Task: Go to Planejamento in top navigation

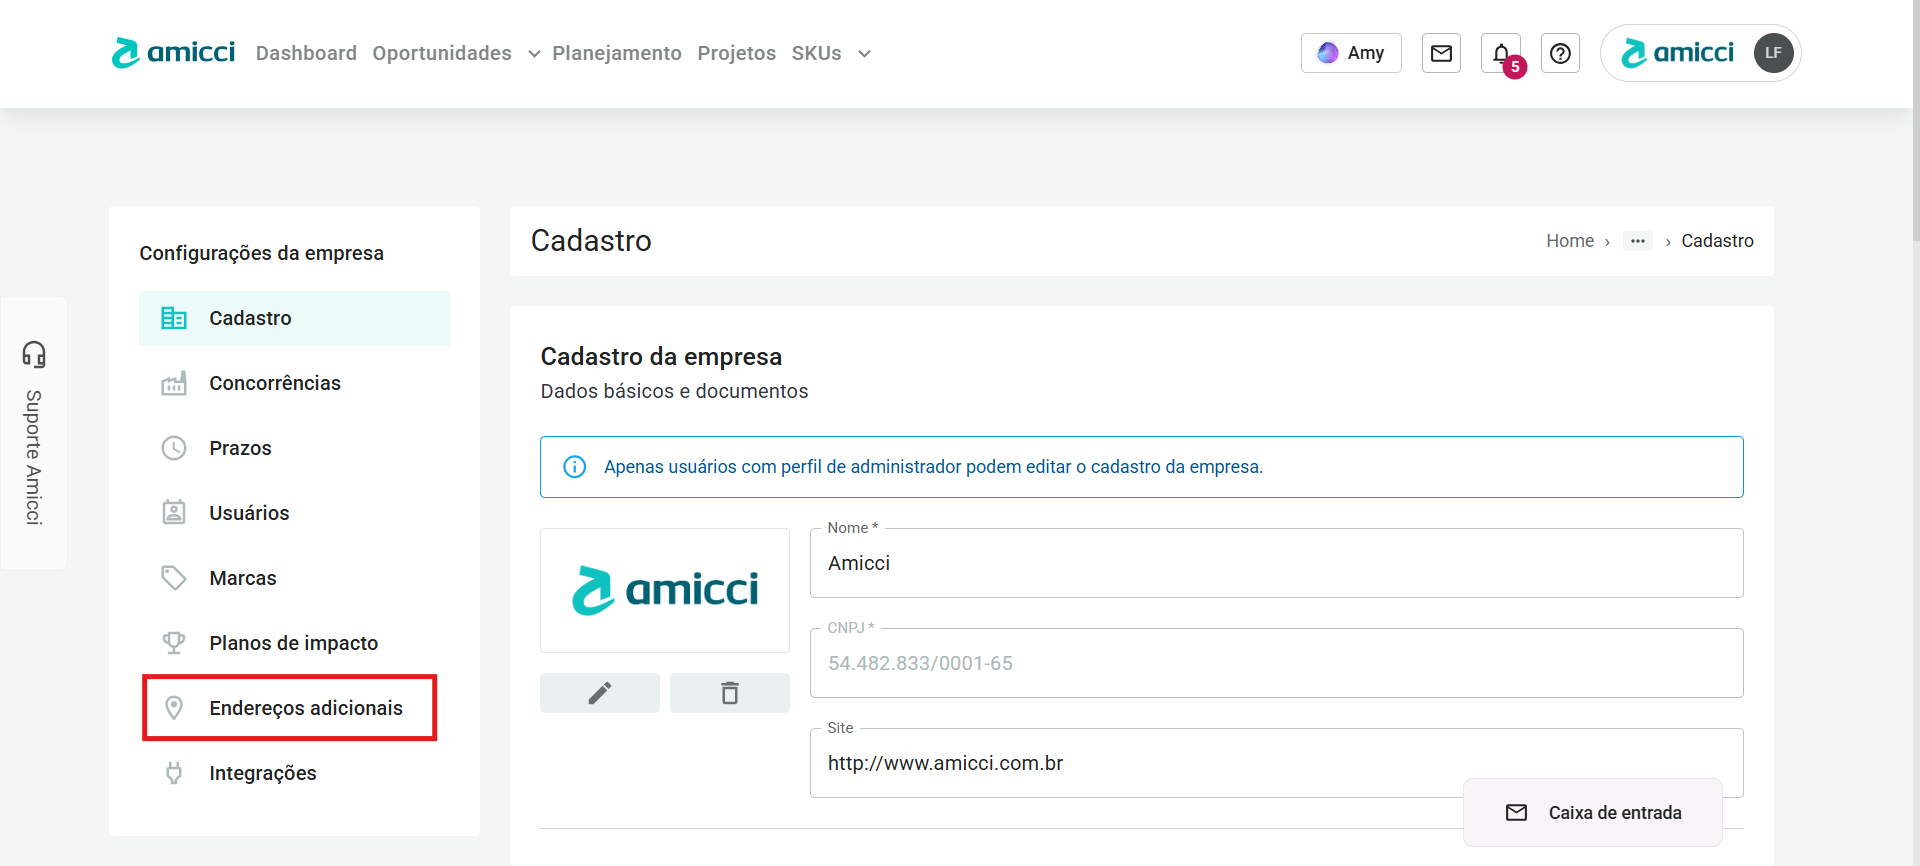Action: coord(616,53)
